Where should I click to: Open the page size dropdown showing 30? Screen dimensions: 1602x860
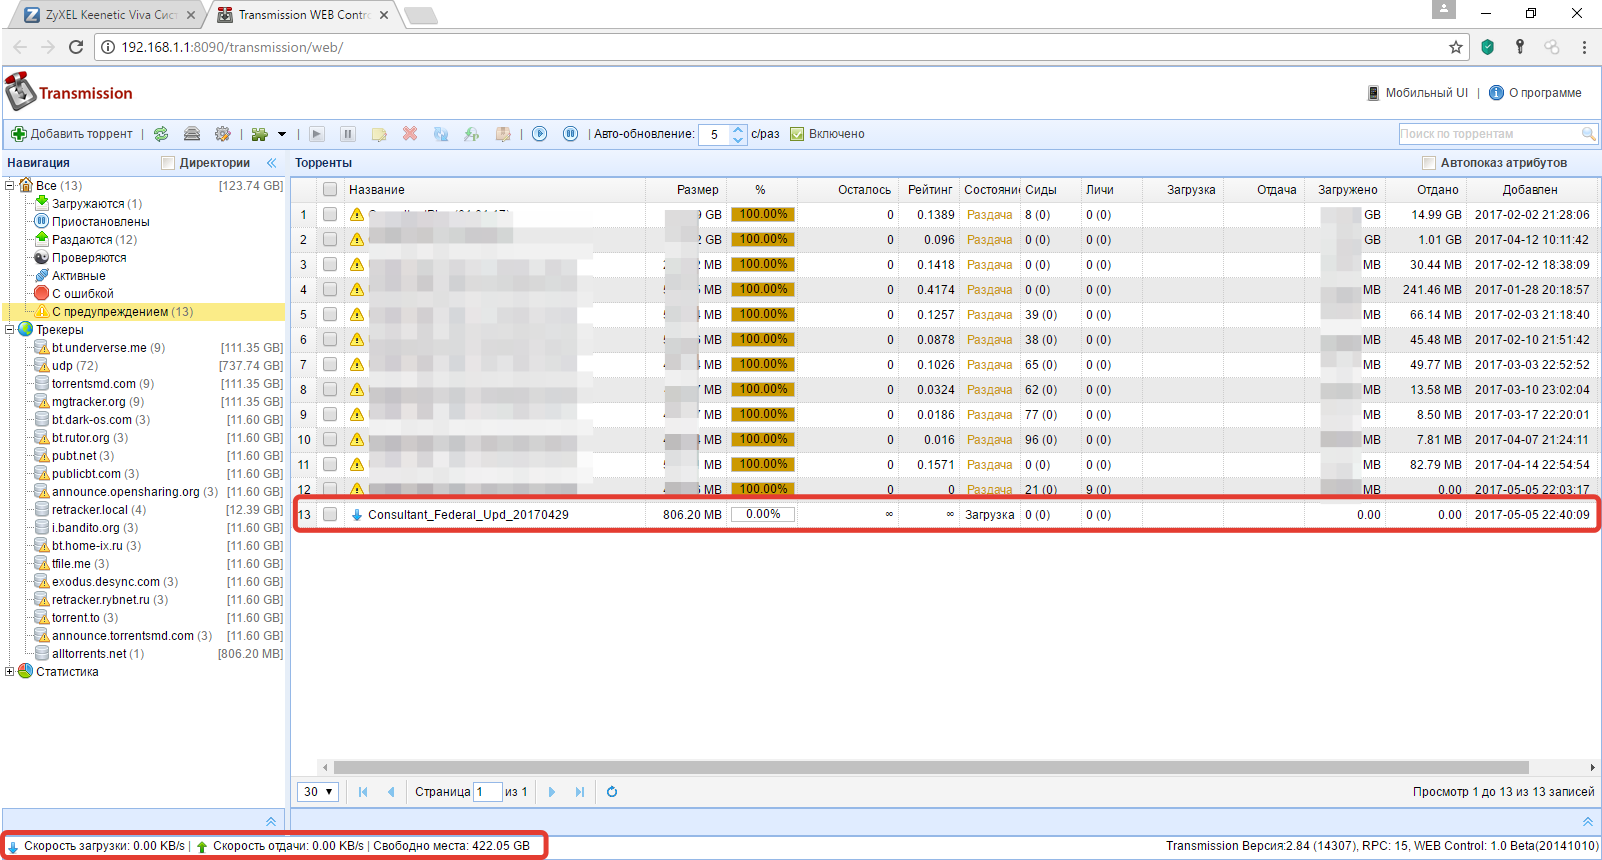318,792
